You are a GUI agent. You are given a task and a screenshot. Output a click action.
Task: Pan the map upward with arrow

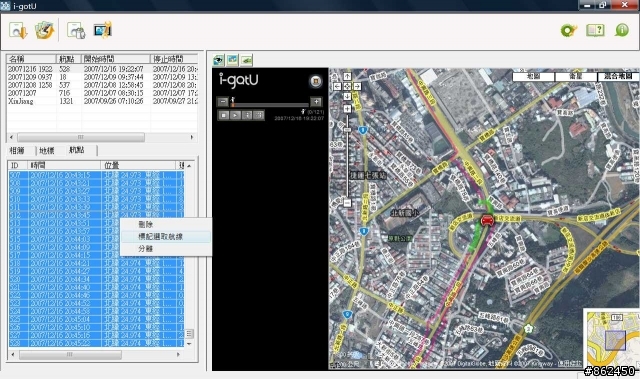[347, 76]
